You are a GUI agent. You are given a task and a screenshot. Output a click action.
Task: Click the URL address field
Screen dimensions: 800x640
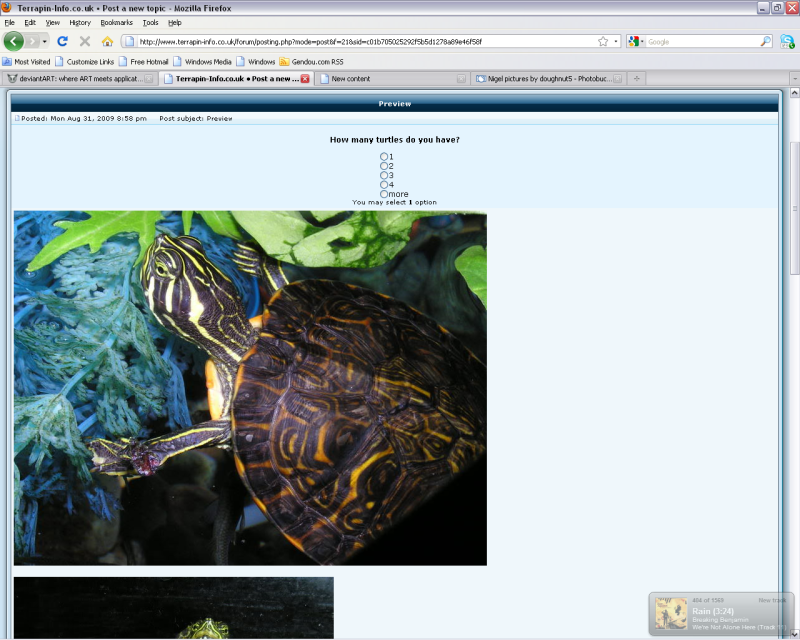pyautogui.click(x=366, y=42)
